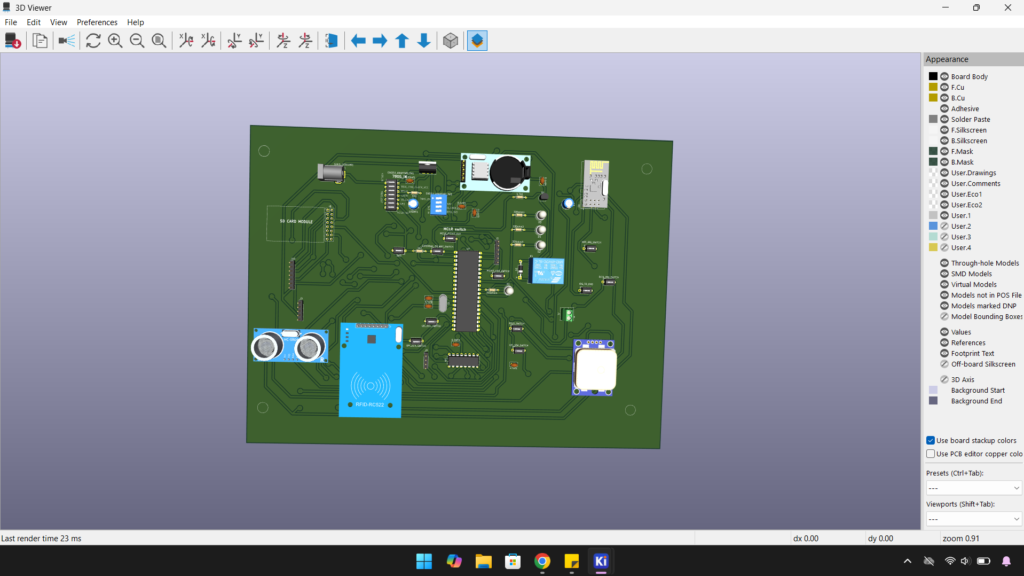Click the Zoom in magnifier icon
Screen dimensions: 1024x576
coord(115,41)
